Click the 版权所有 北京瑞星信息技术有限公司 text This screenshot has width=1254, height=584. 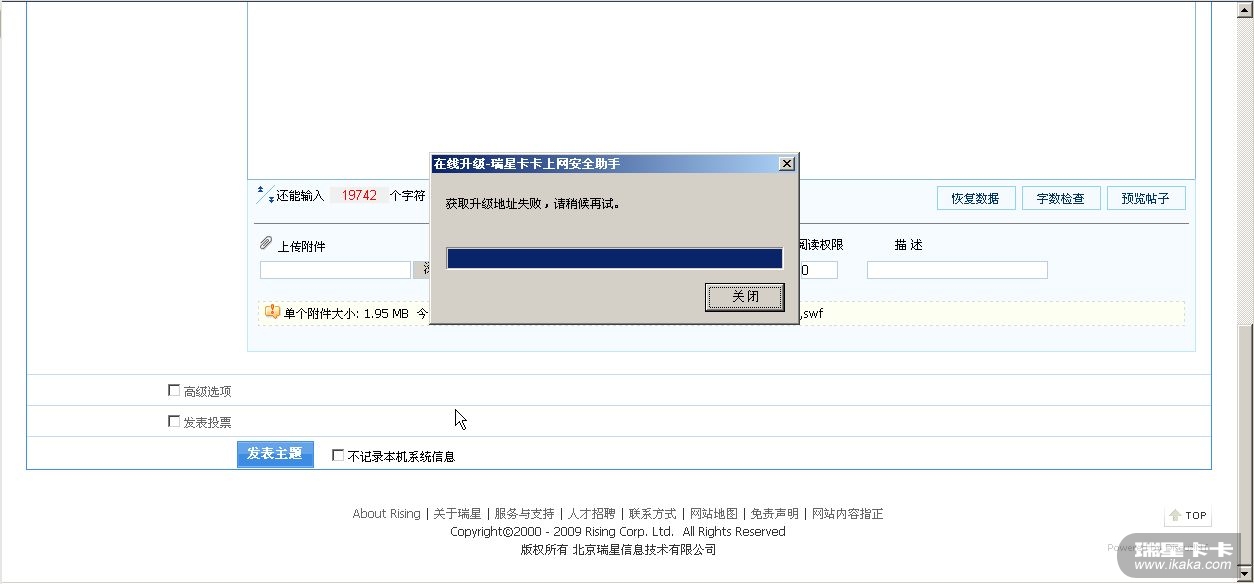pyautogui.click(x=618, y=549)
